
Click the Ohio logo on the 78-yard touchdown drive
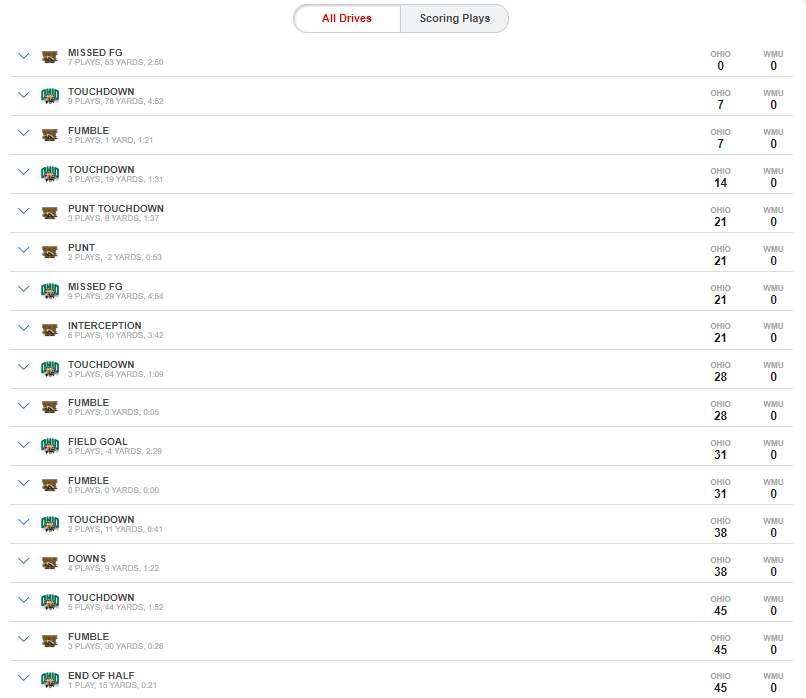click(x=50, y=96)
